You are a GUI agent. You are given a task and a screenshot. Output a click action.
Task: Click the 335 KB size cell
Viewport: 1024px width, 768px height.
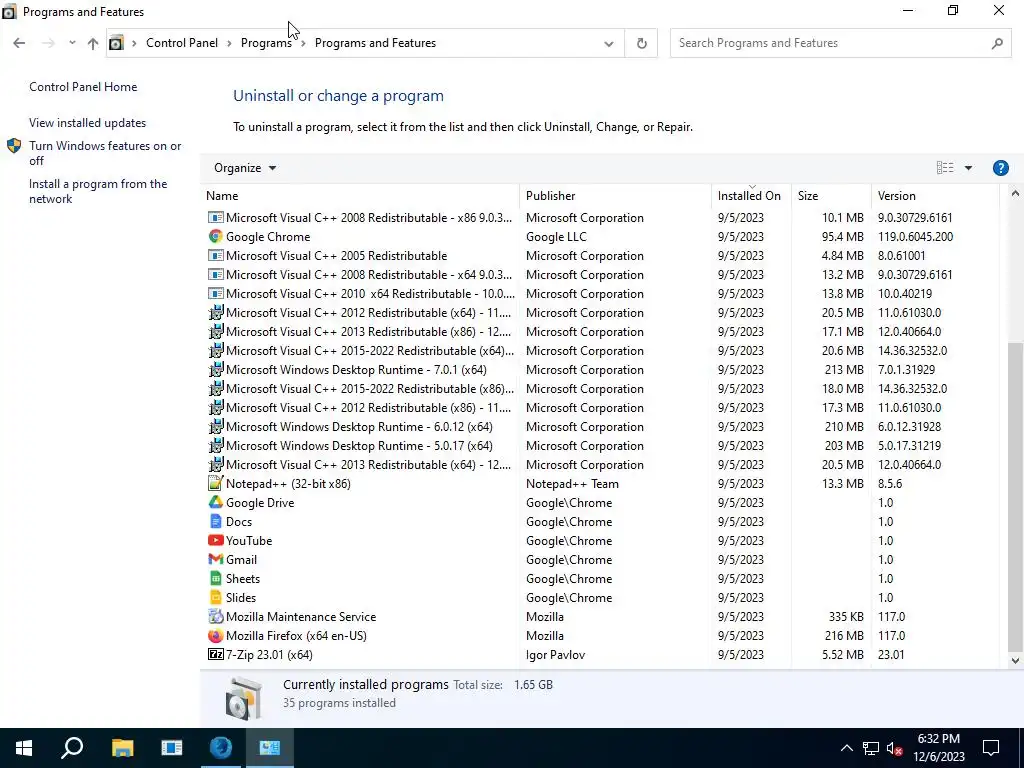click(846, 616)
